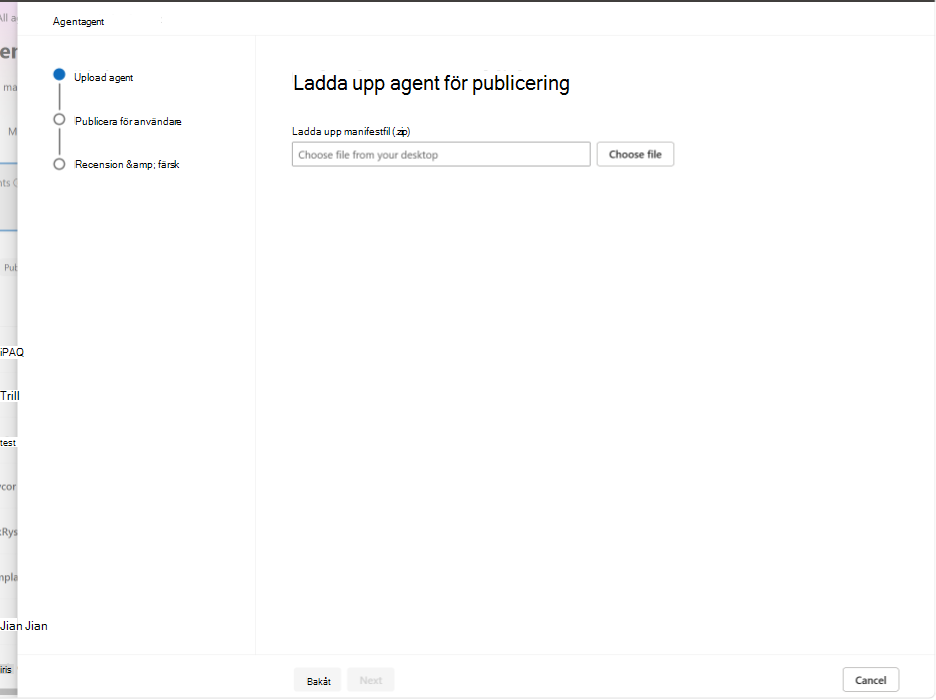Select the Recension & färsk step
Image resolution: width=936 pixels, height=700 pixels.
coord(127,164)
